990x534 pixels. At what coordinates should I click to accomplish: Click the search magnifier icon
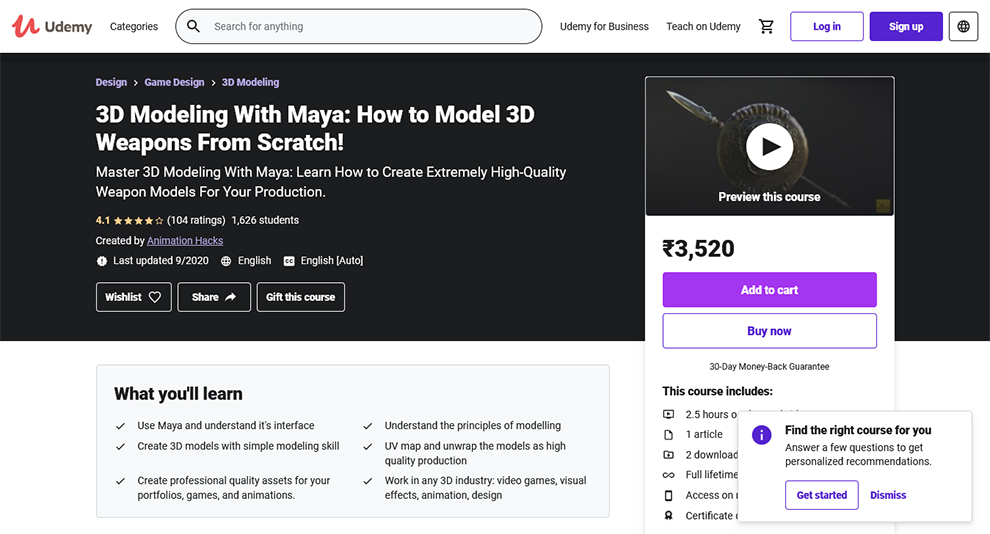pos(194,27)
